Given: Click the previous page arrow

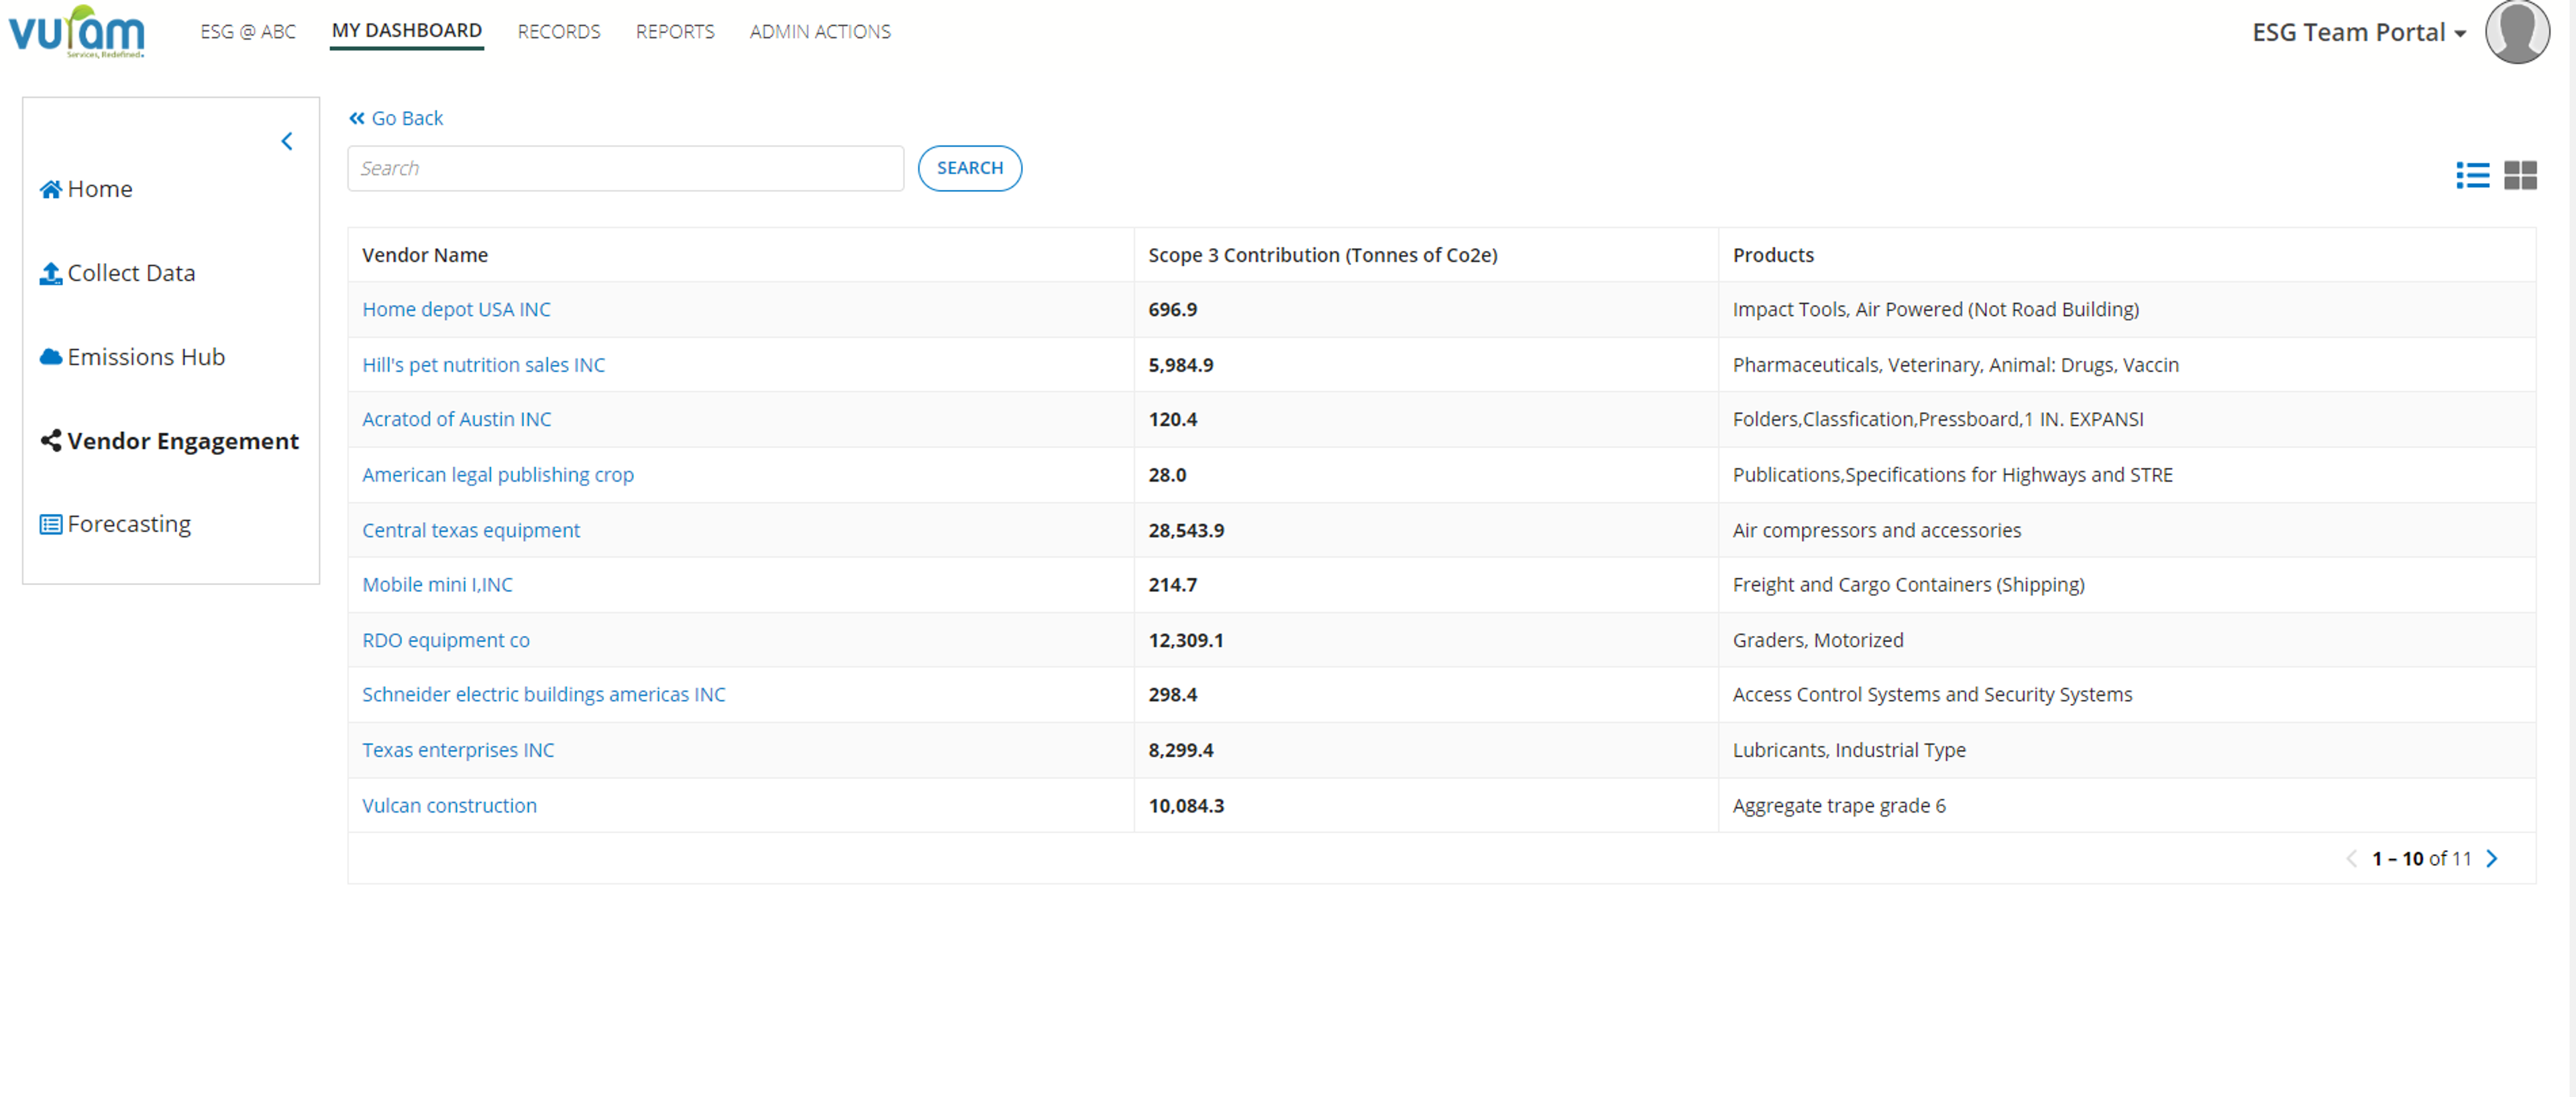Looking at the screenshot, I should [2352, 859].
